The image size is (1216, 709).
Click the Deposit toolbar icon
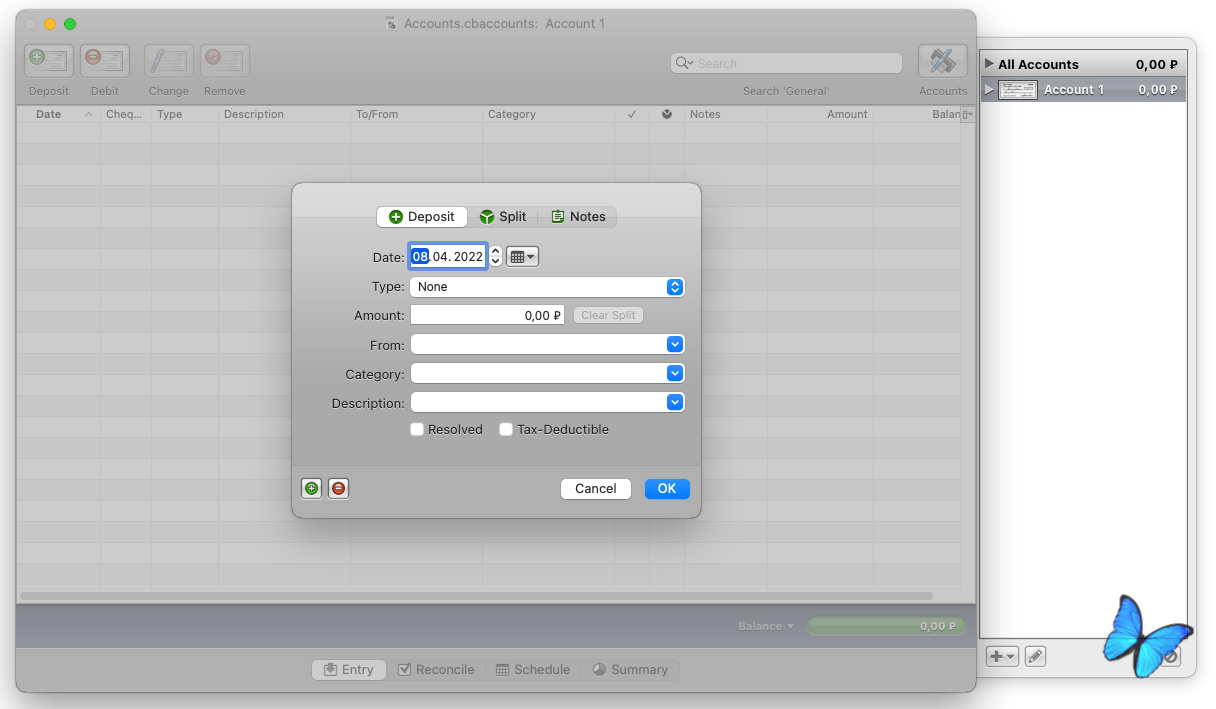click(x=49, y=61)
